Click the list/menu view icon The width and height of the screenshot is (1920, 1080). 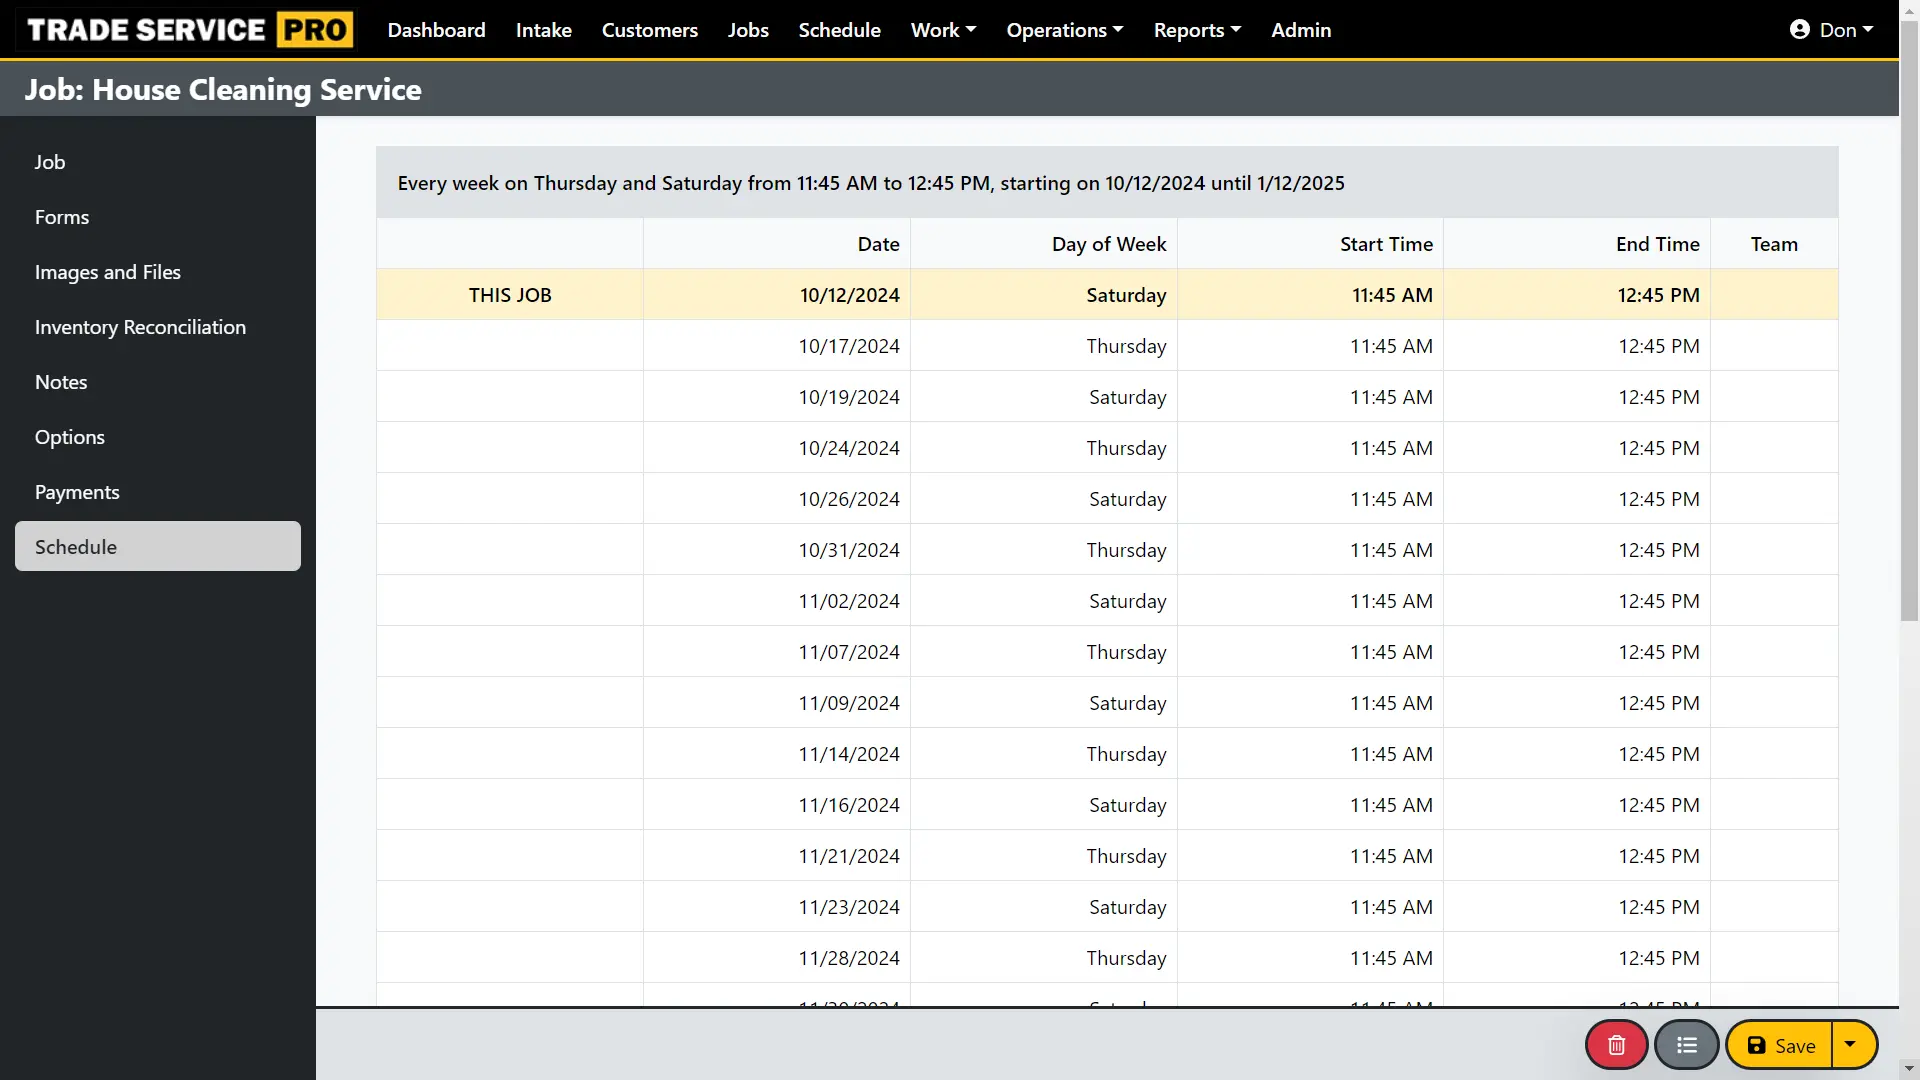coord(1687,1044)
